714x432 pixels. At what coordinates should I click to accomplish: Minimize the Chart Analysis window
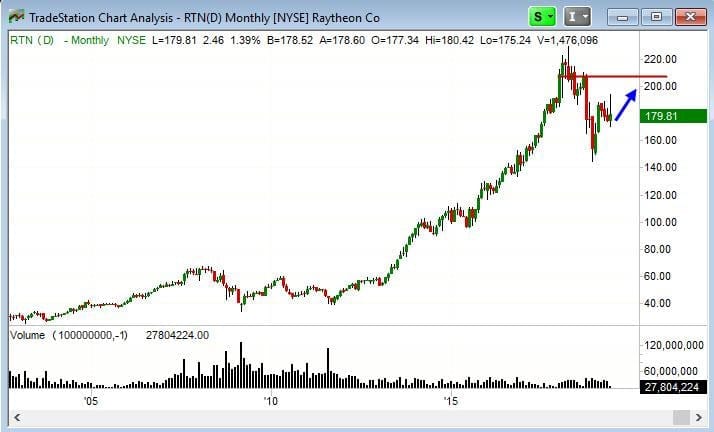pos(624,17)
